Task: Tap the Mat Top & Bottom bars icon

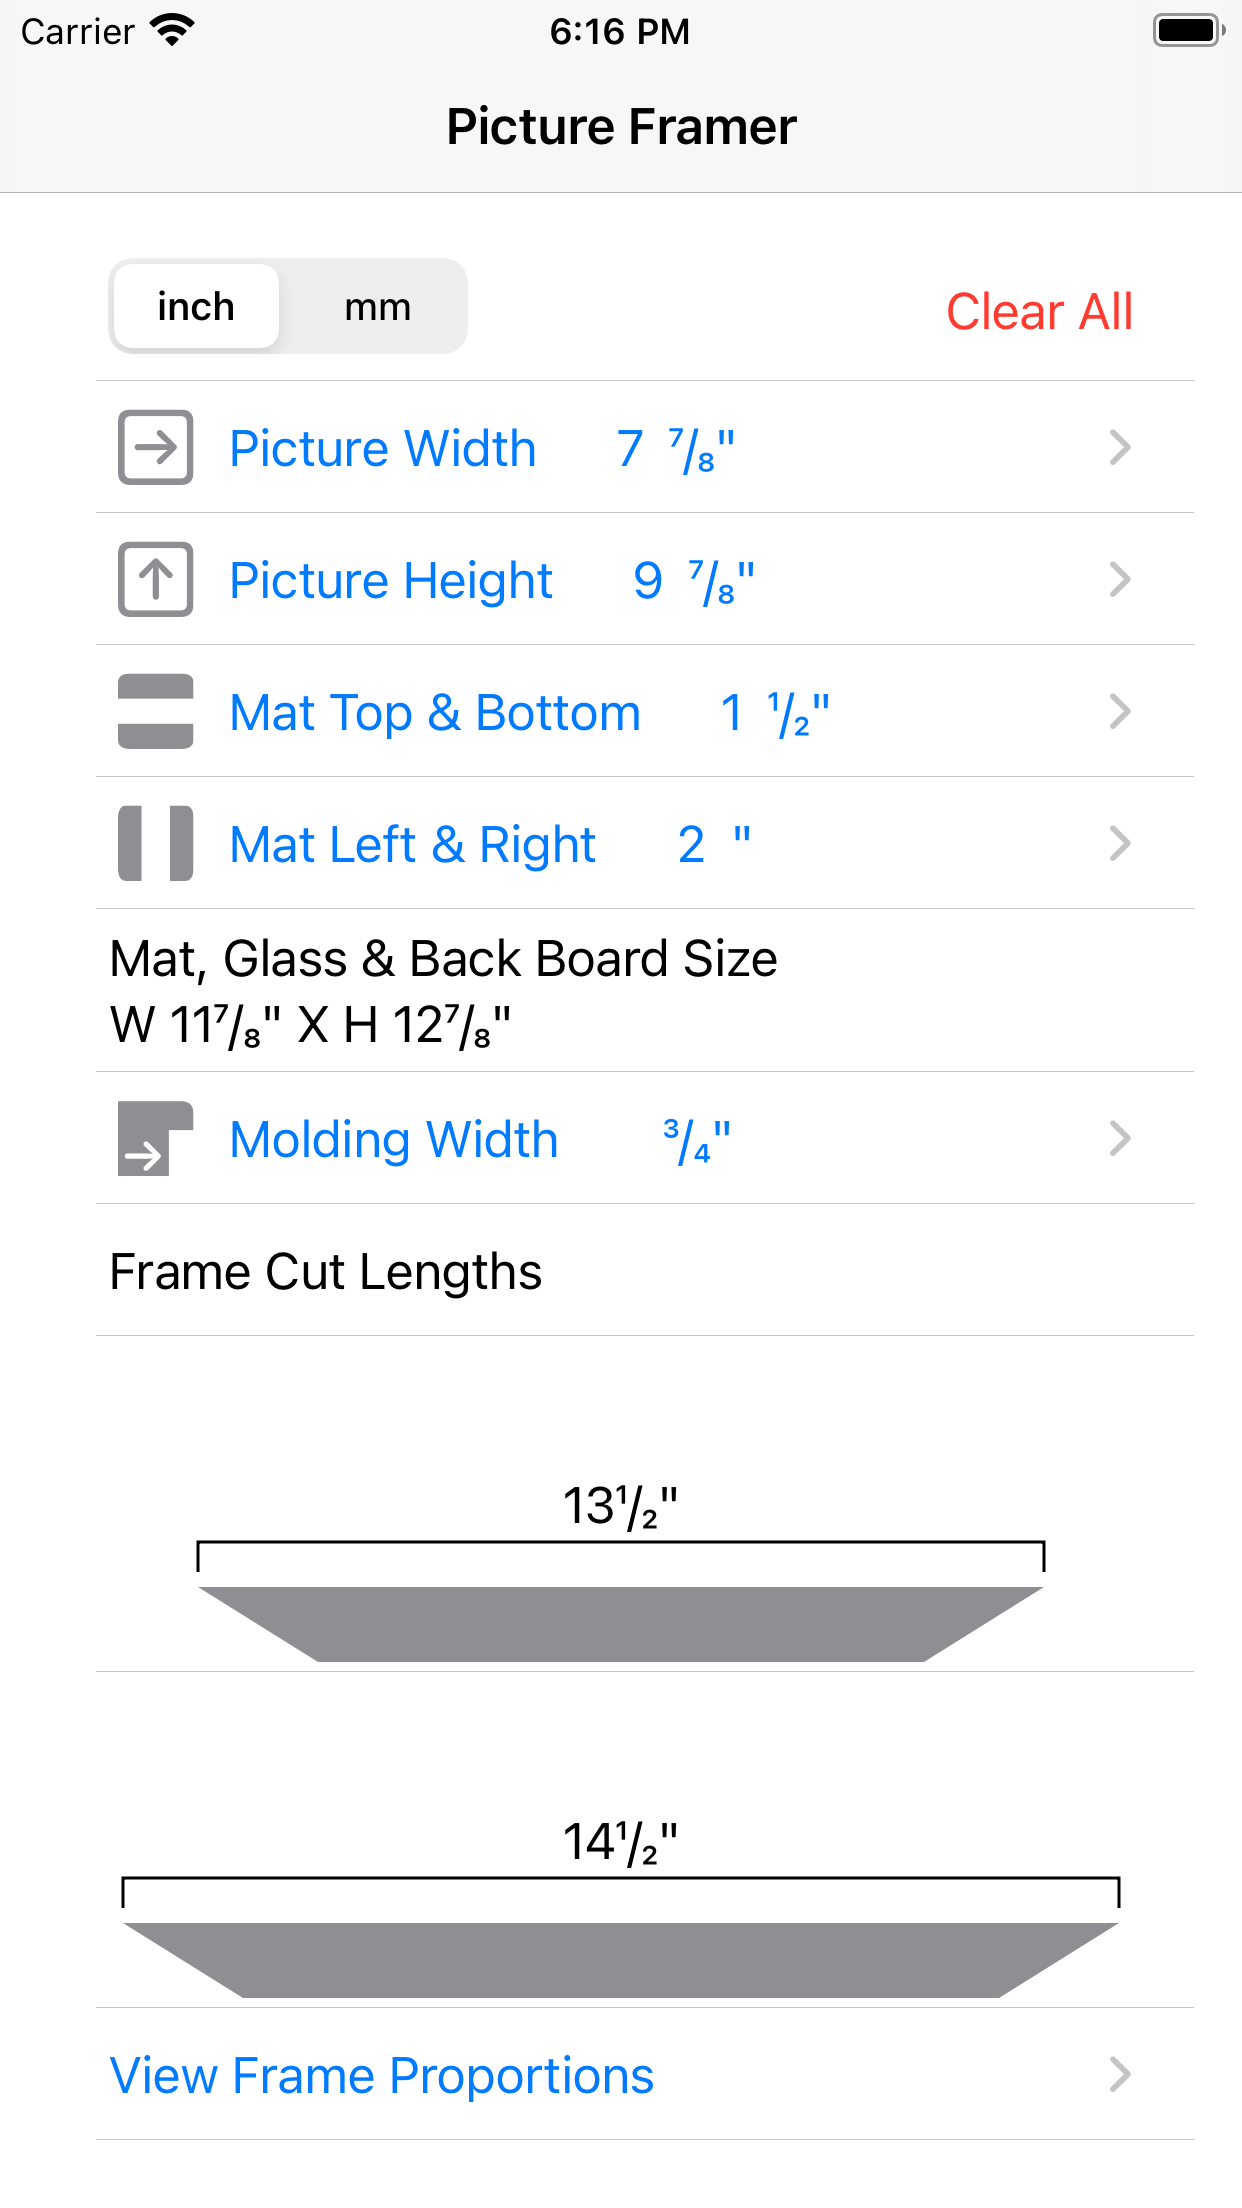Action: tap(155, 711)
